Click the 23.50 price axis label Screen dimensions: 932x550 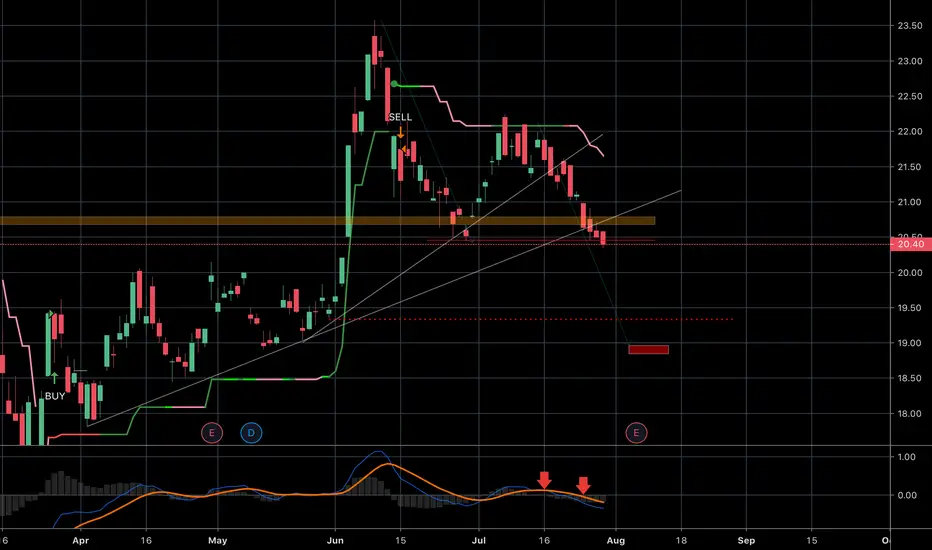[x=910, y=26]
